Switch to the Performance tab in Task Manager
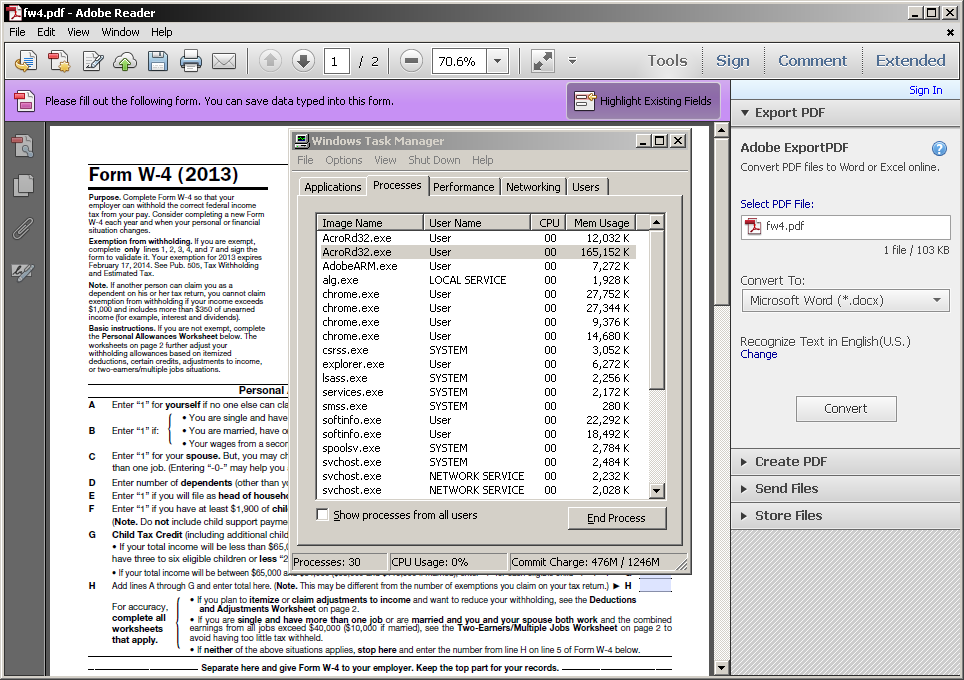Image resolution: width=964 pixels, height=680 pixels. click(x=464, y=187)
